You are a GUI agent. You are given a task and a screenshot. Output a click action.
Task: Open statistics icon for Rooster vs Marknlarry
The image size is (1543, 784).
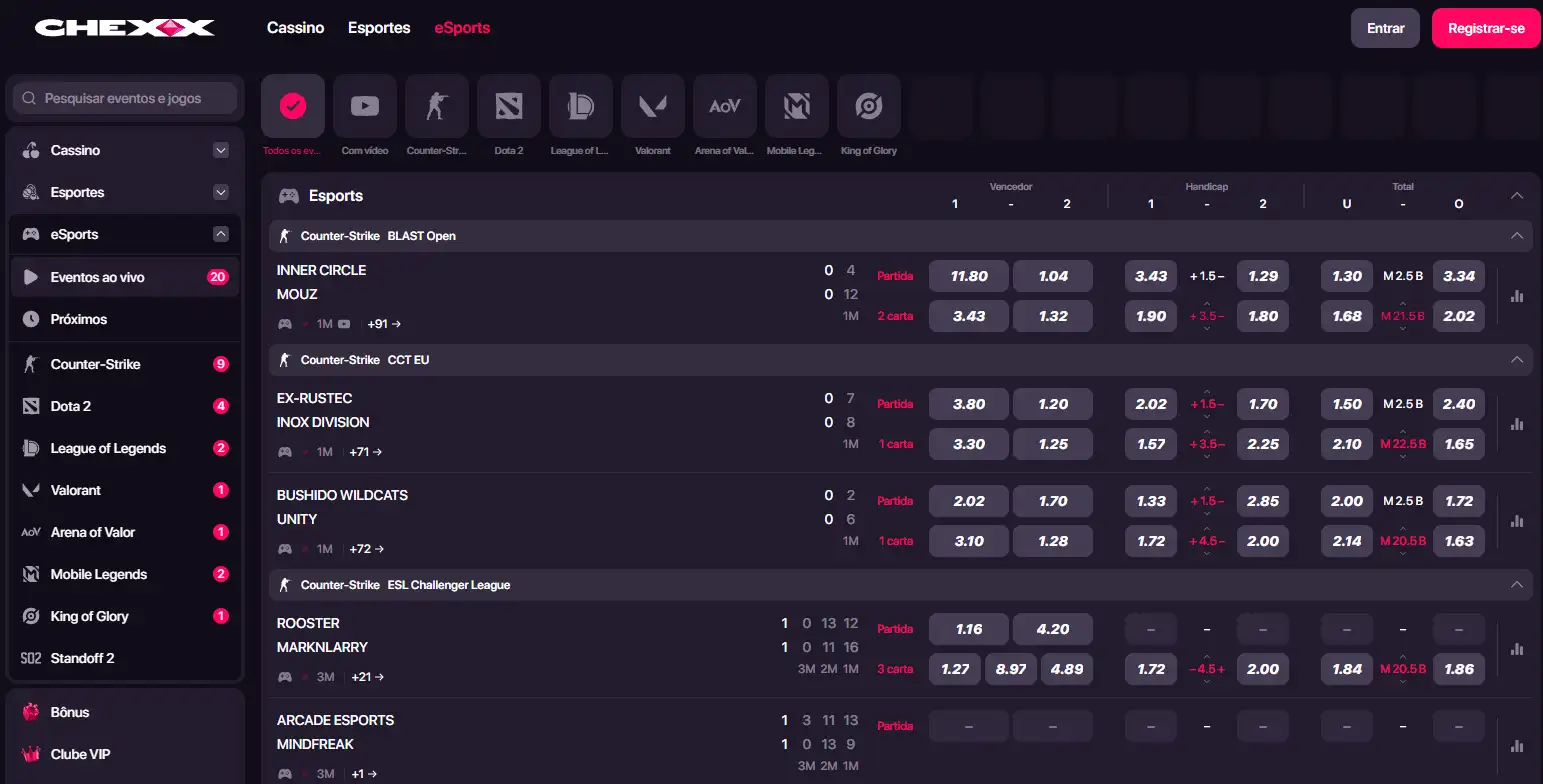[1517, 649]
